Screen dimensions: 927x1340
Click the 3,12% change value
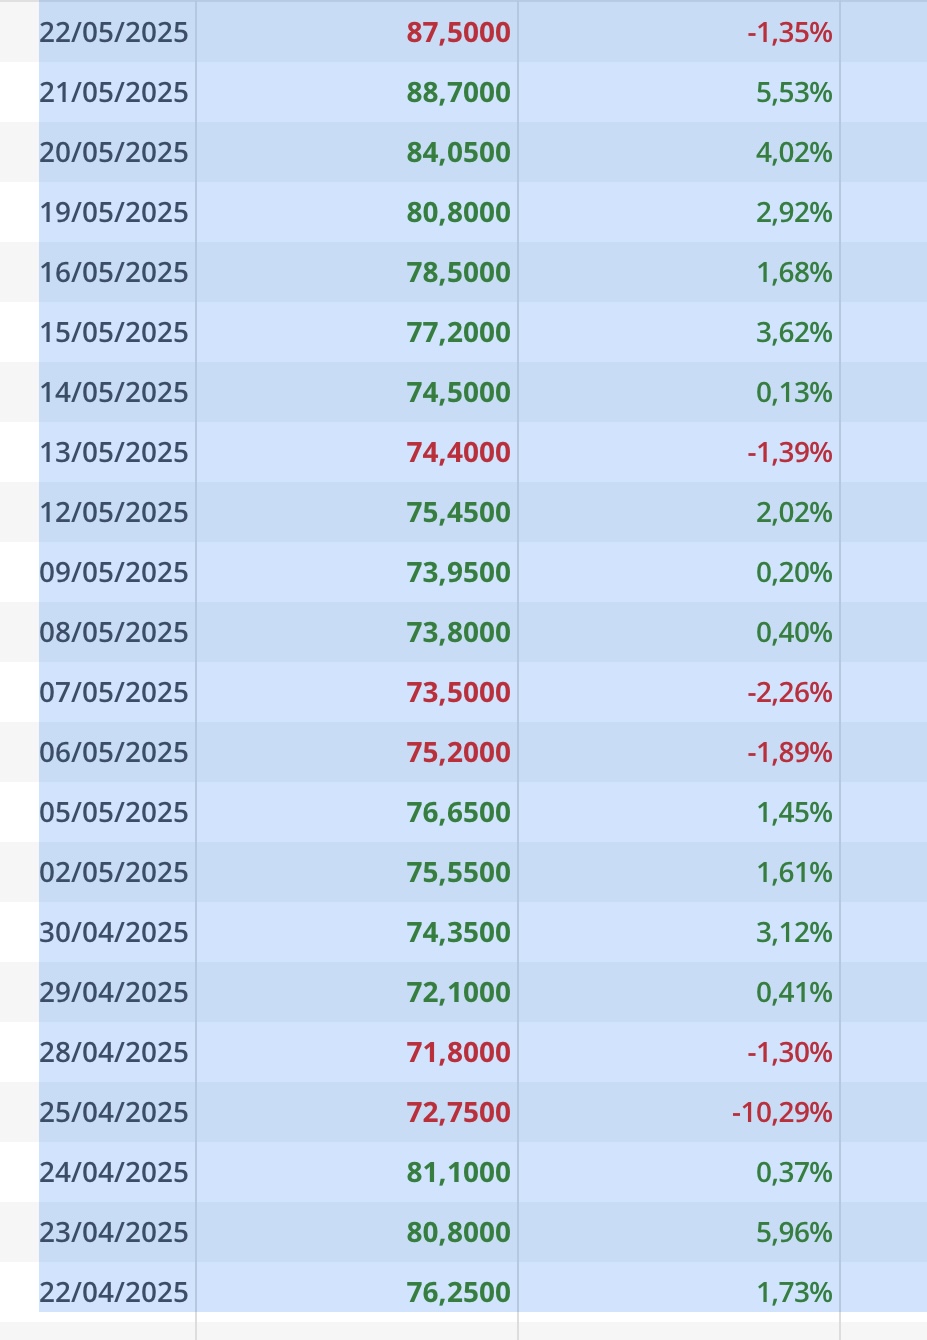tap(794, 933)
